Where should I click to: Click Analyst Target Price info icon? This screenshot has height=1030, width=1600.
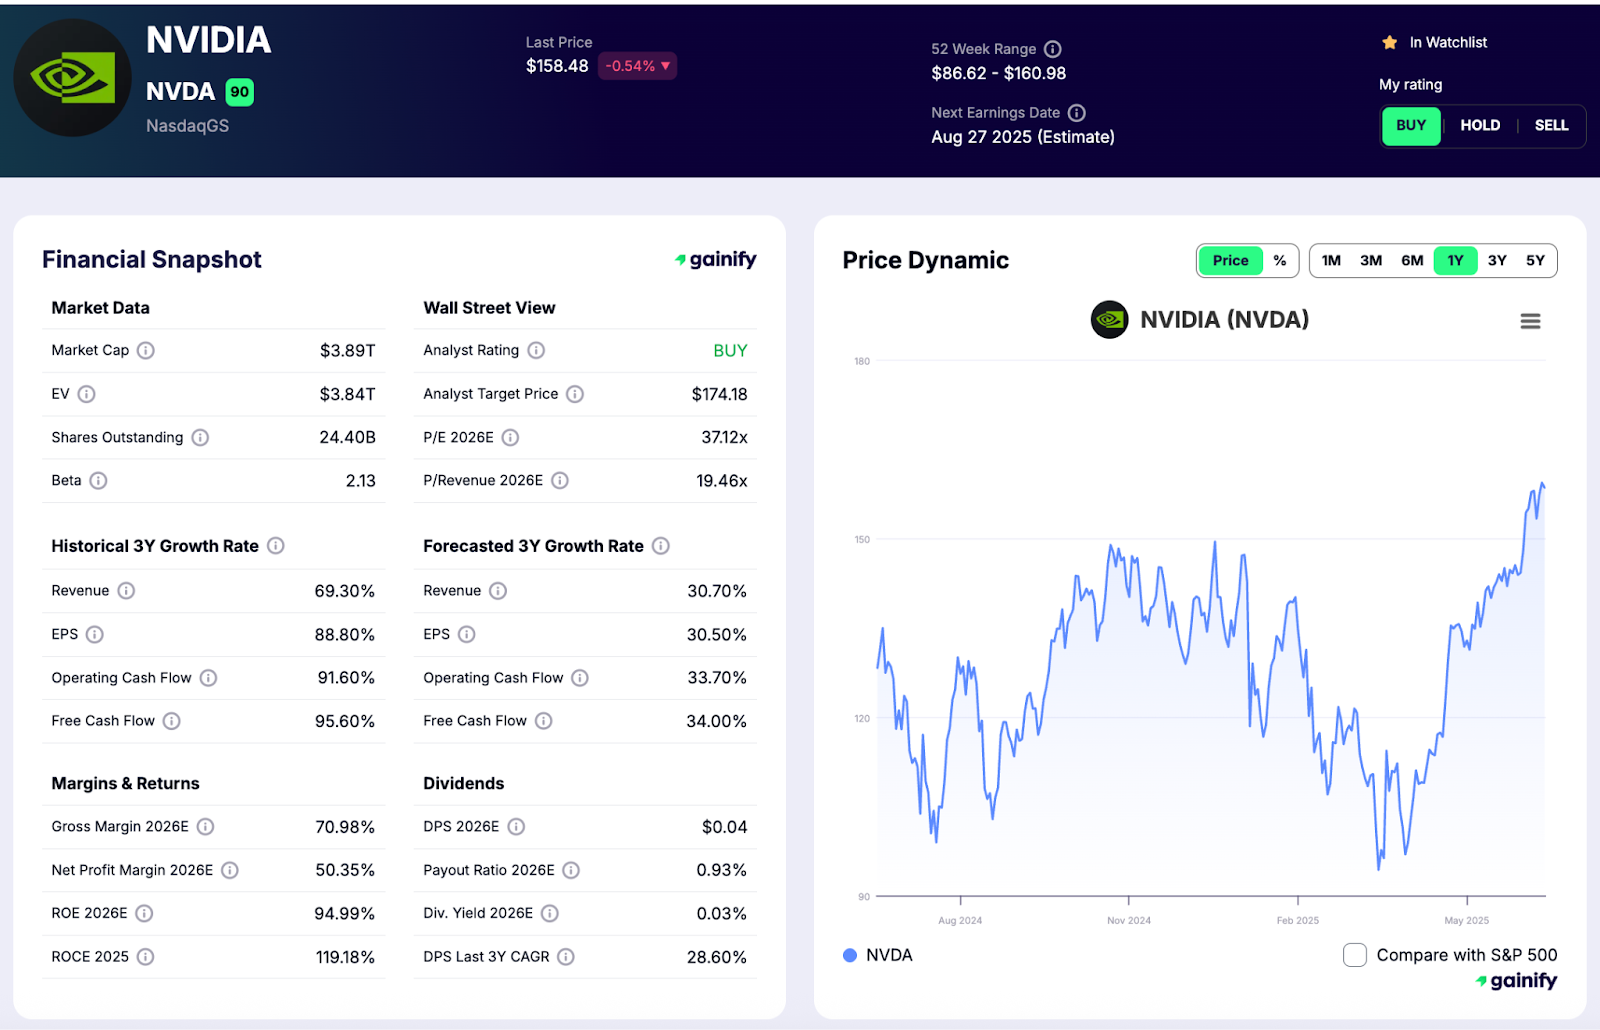click(575, 394)
